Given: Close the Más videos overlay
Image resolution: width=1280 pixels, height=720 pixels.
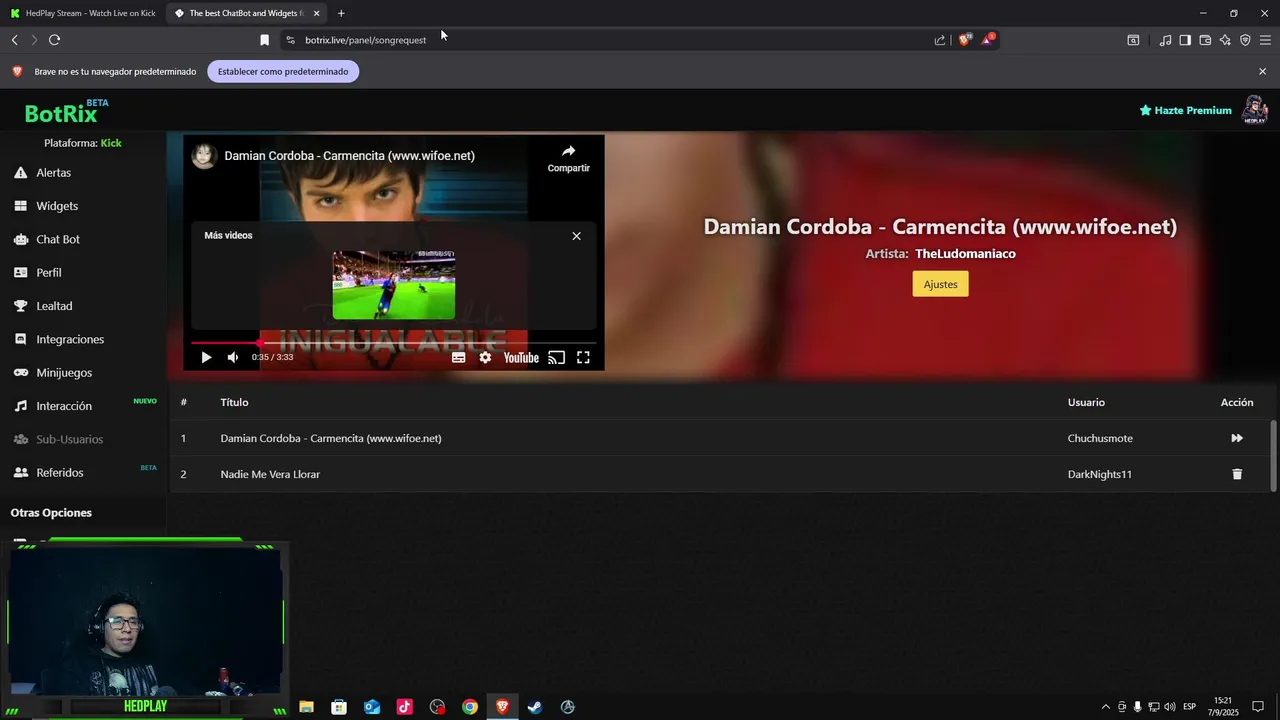Looking at the screenshot, I should tap(576, 236).
